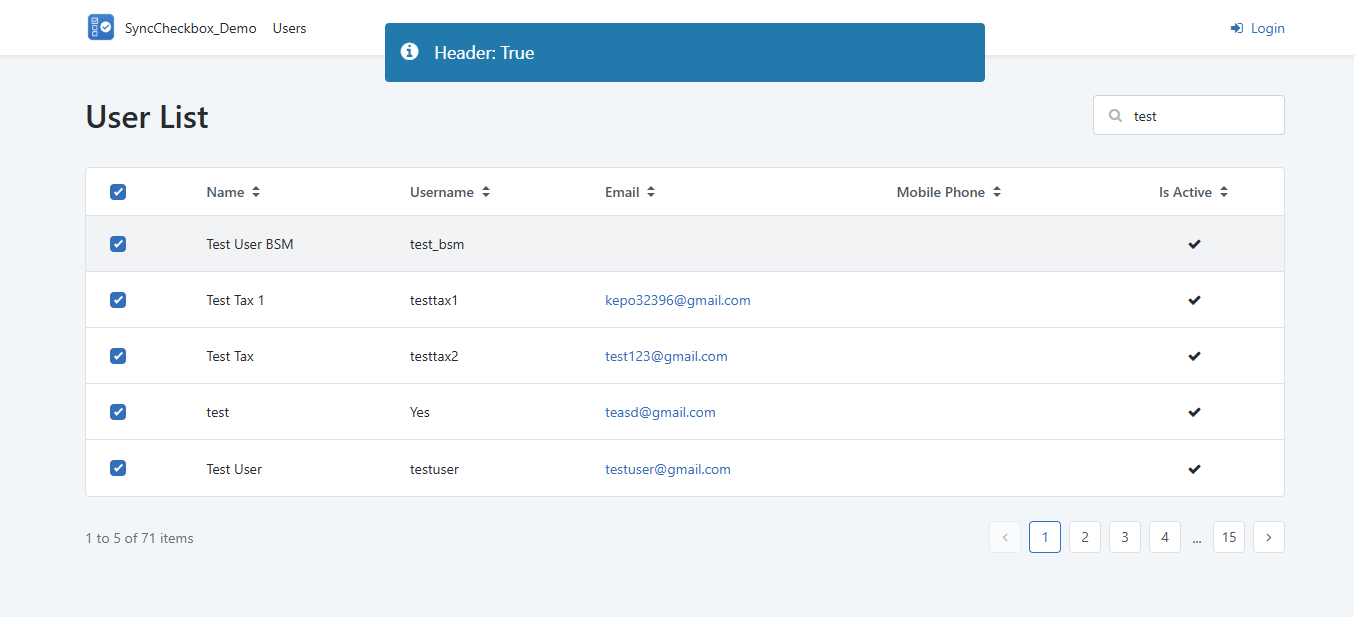This screenshot has height=617, width=1354.
Task: Click the username cell testtax1
Action: pyautogui.click(x=434, y=300)
